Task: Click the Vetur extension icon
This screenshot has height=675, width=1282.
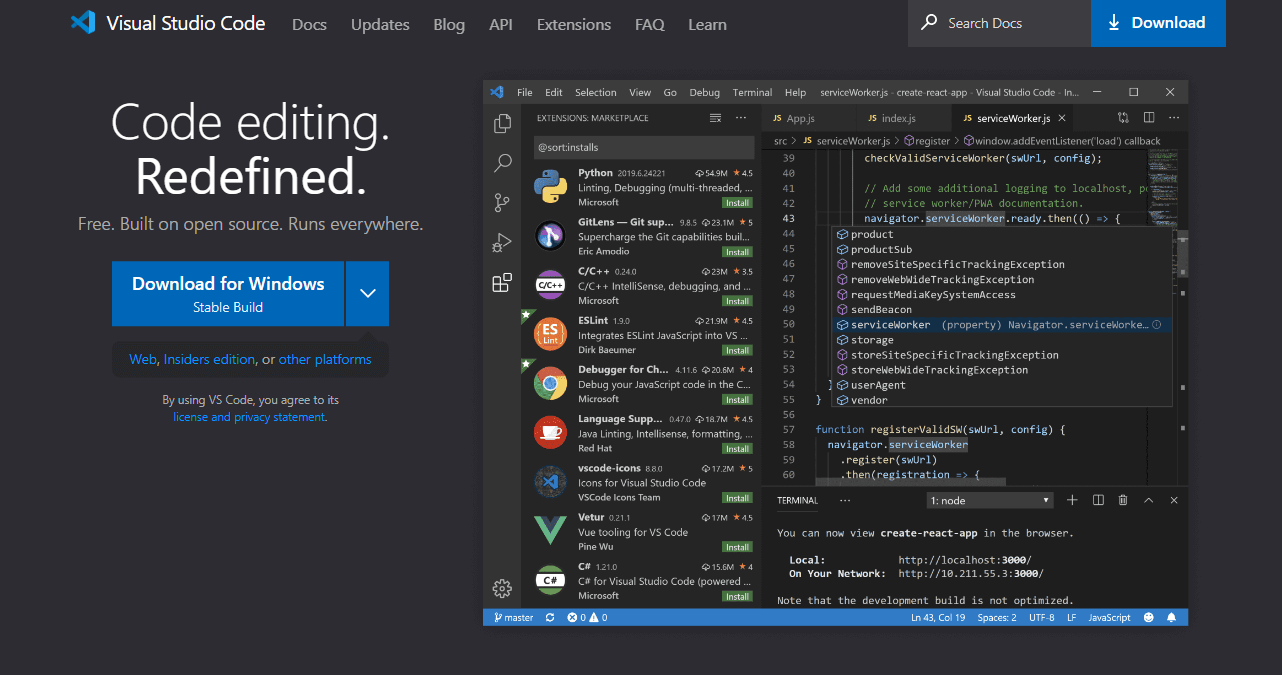Action: pos(550,530)
